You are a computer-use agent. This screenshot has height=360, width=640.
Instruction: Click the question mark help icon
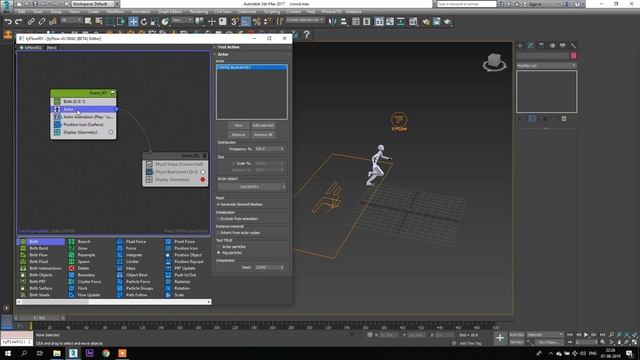(x=307, y=35)
